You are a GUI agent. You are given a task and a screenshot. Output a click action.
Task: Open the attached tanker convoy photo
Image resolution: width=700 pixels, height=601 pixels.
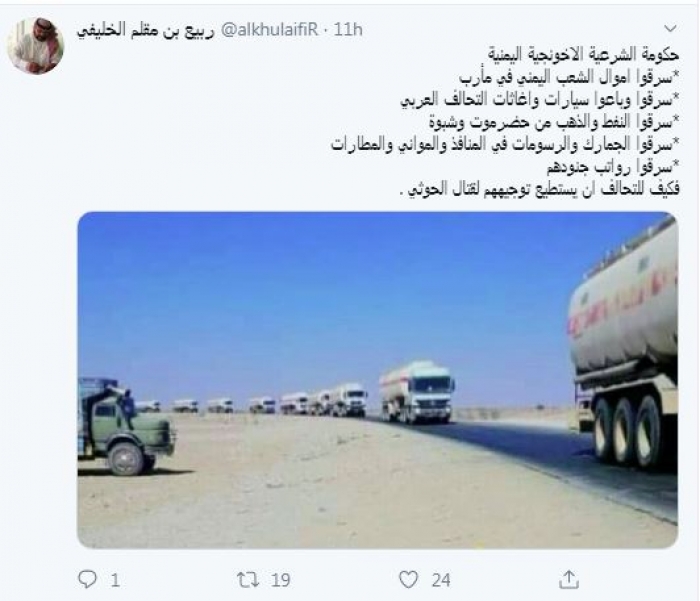tap(378, 380)
